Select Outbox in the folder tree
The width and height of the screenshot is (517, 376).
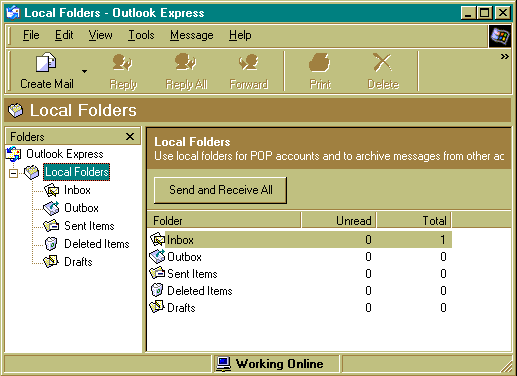coord(81,208)
